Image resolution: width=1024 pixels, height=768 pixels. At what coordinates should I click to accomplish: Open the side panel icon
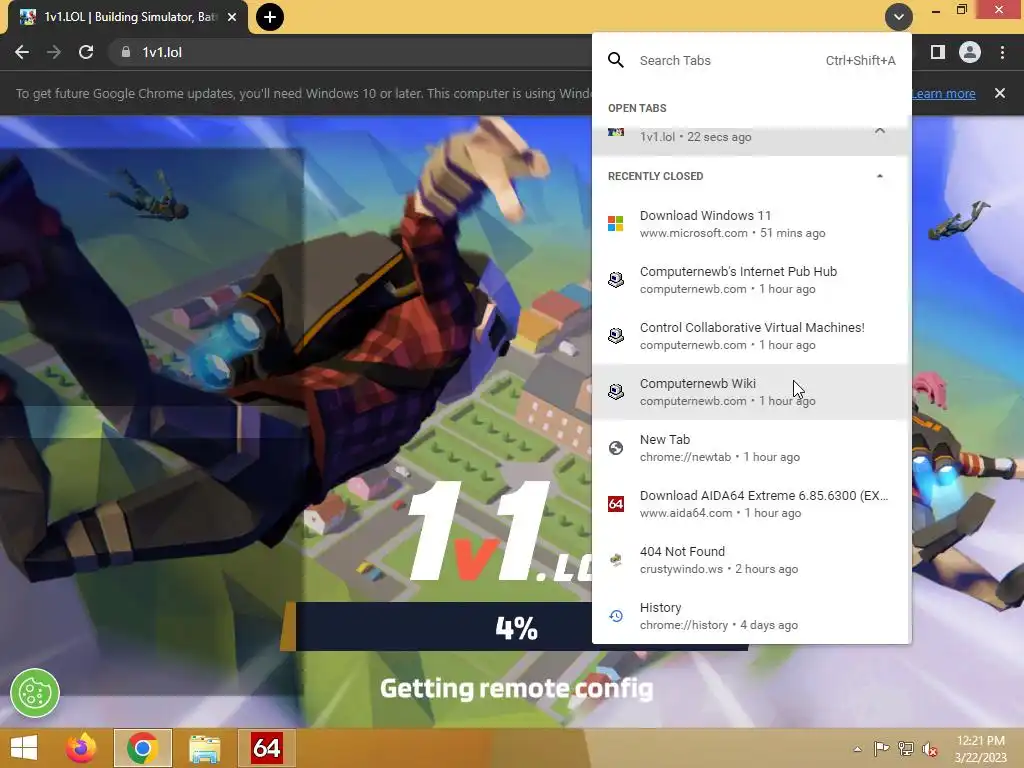click(938, 52)
